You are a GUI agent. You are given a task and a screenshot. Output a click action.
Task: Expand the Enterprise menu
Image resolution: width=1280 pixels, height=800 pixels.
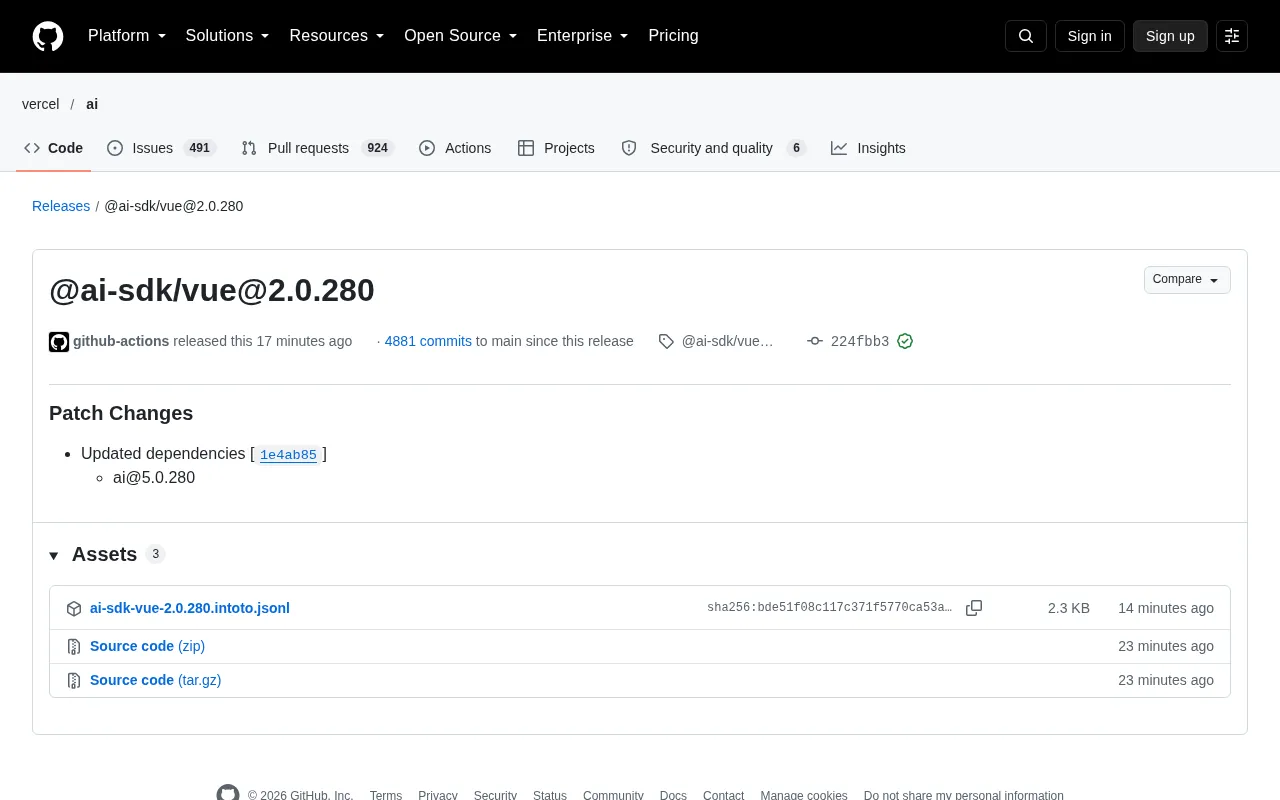click(x=583, y=36)
